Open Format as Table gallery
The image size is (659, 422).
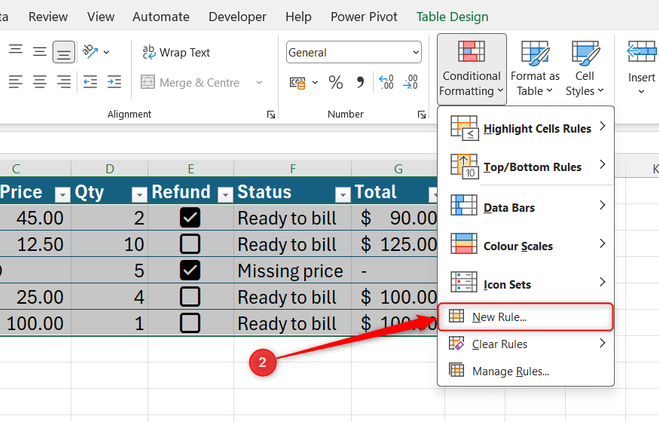[535, 69]
